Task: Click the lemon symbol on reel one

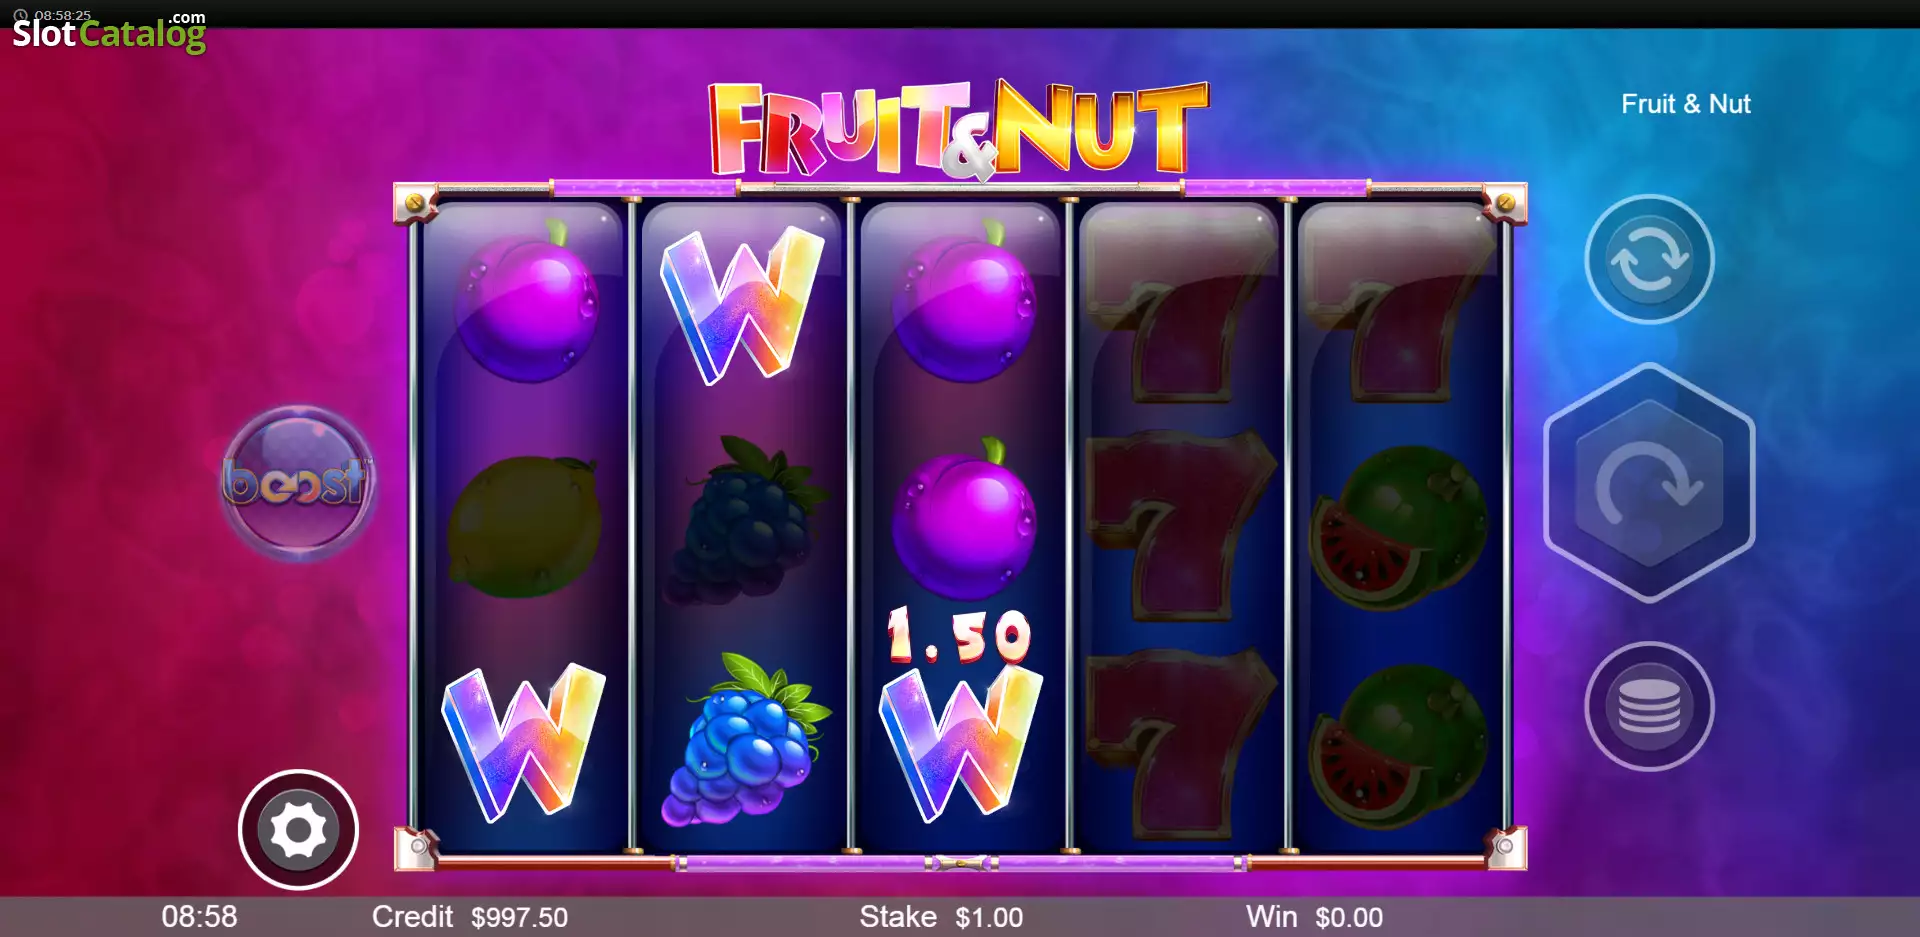Action: pyautogui.click(x=524, y=527)
